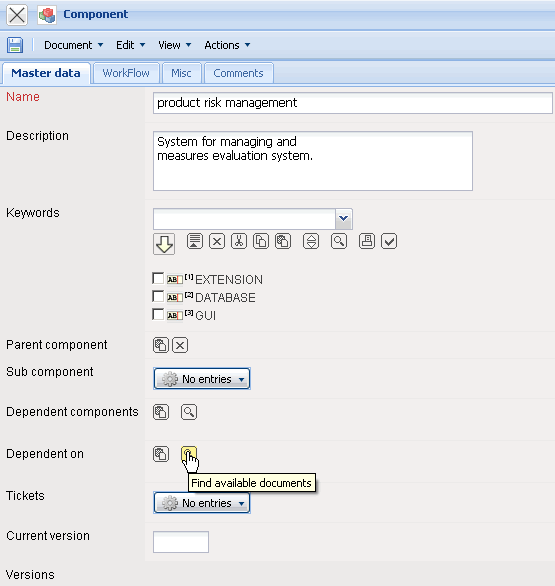Open the Actions menu

227,45
